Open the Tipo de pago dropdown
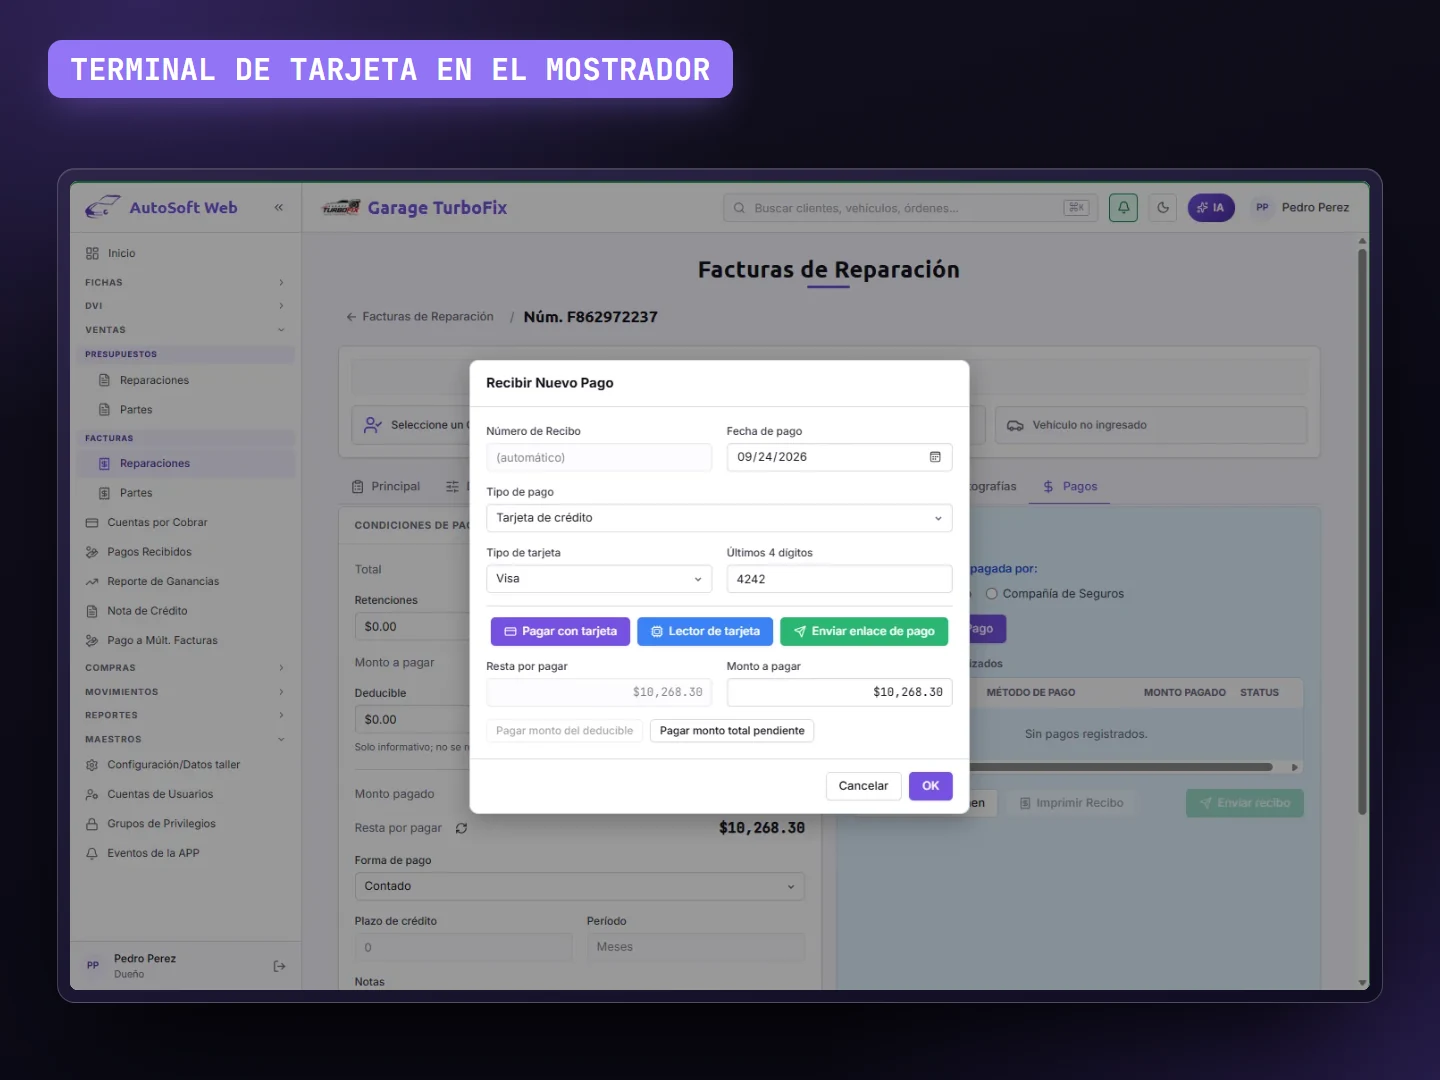 click(x=719, y=518)
